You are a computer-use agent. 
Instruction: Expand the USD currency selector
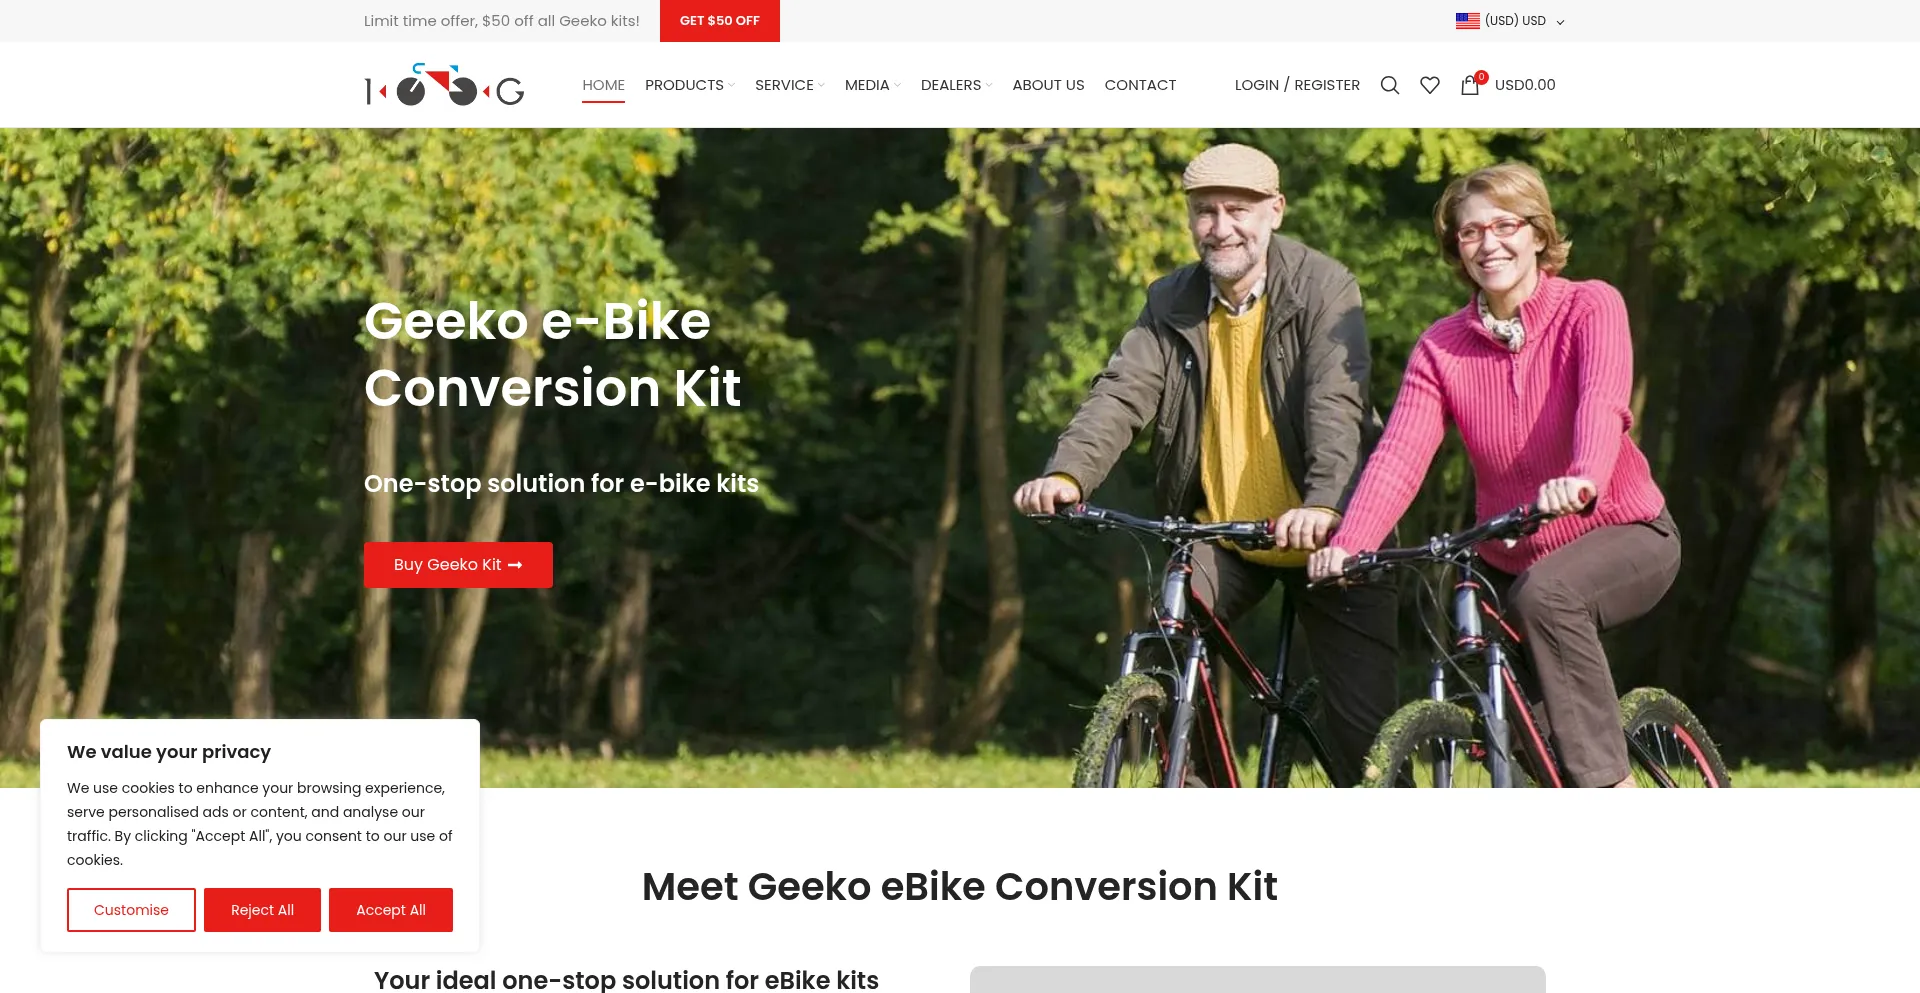coord(1510,21)
